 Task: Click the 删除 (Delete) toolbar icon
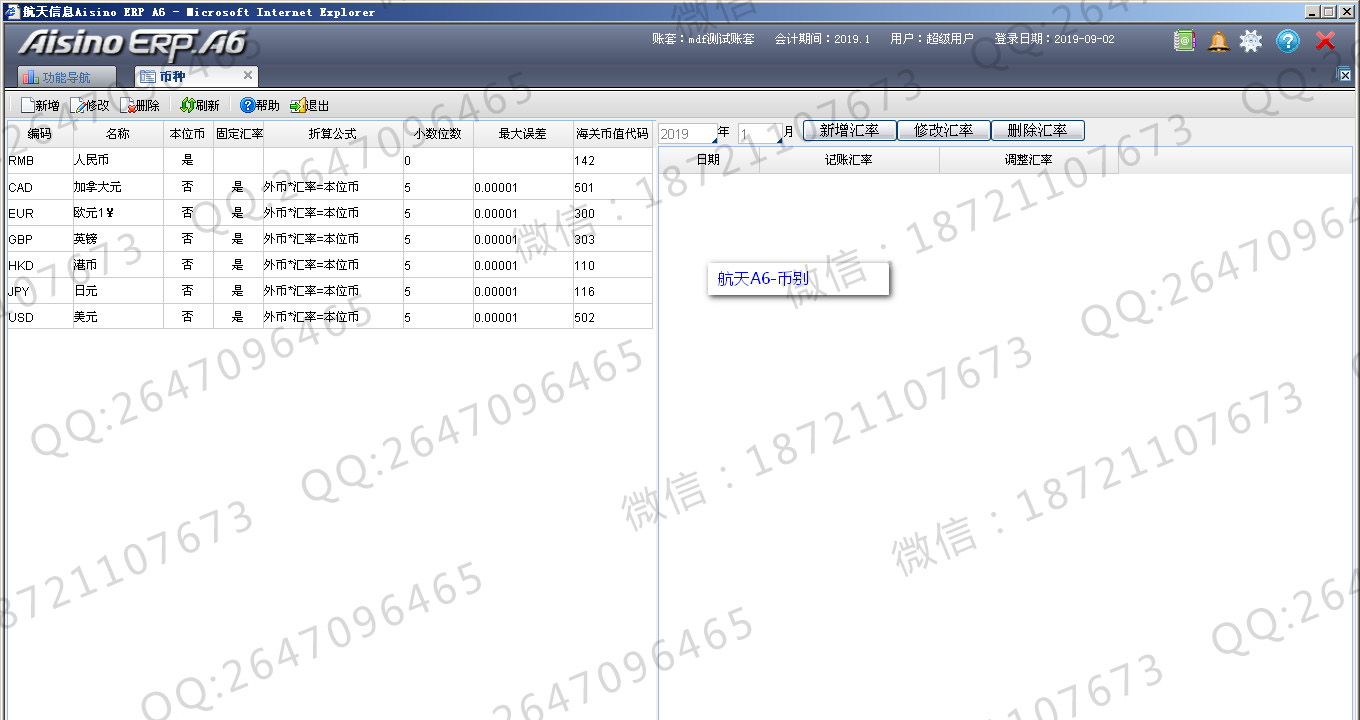coord(128,105)
